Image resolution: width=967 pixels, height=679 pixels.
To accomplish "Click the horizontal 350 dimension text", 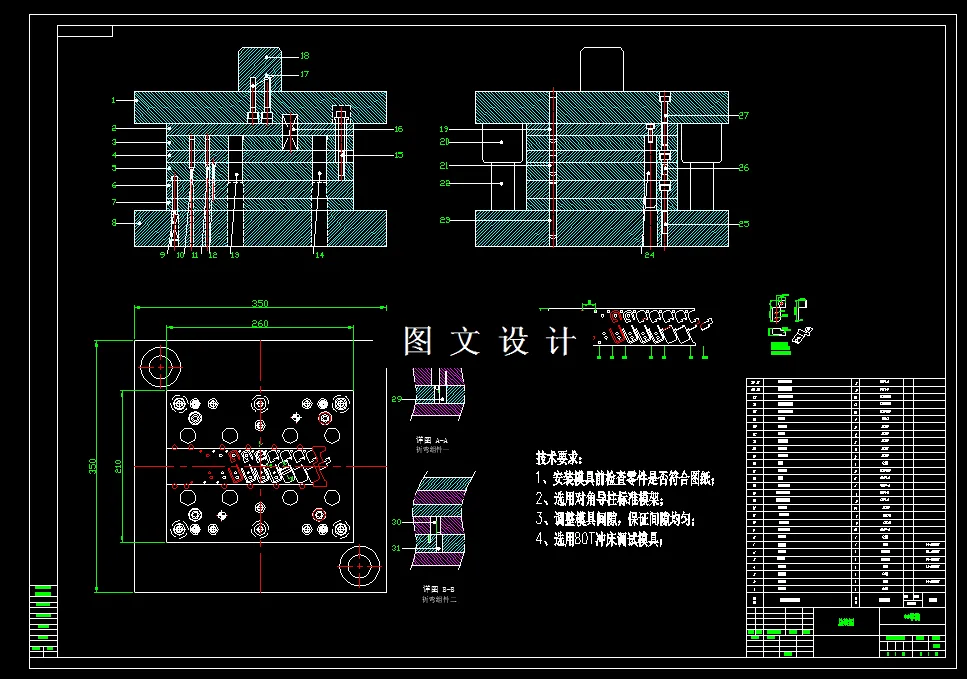I will [260, 303].
